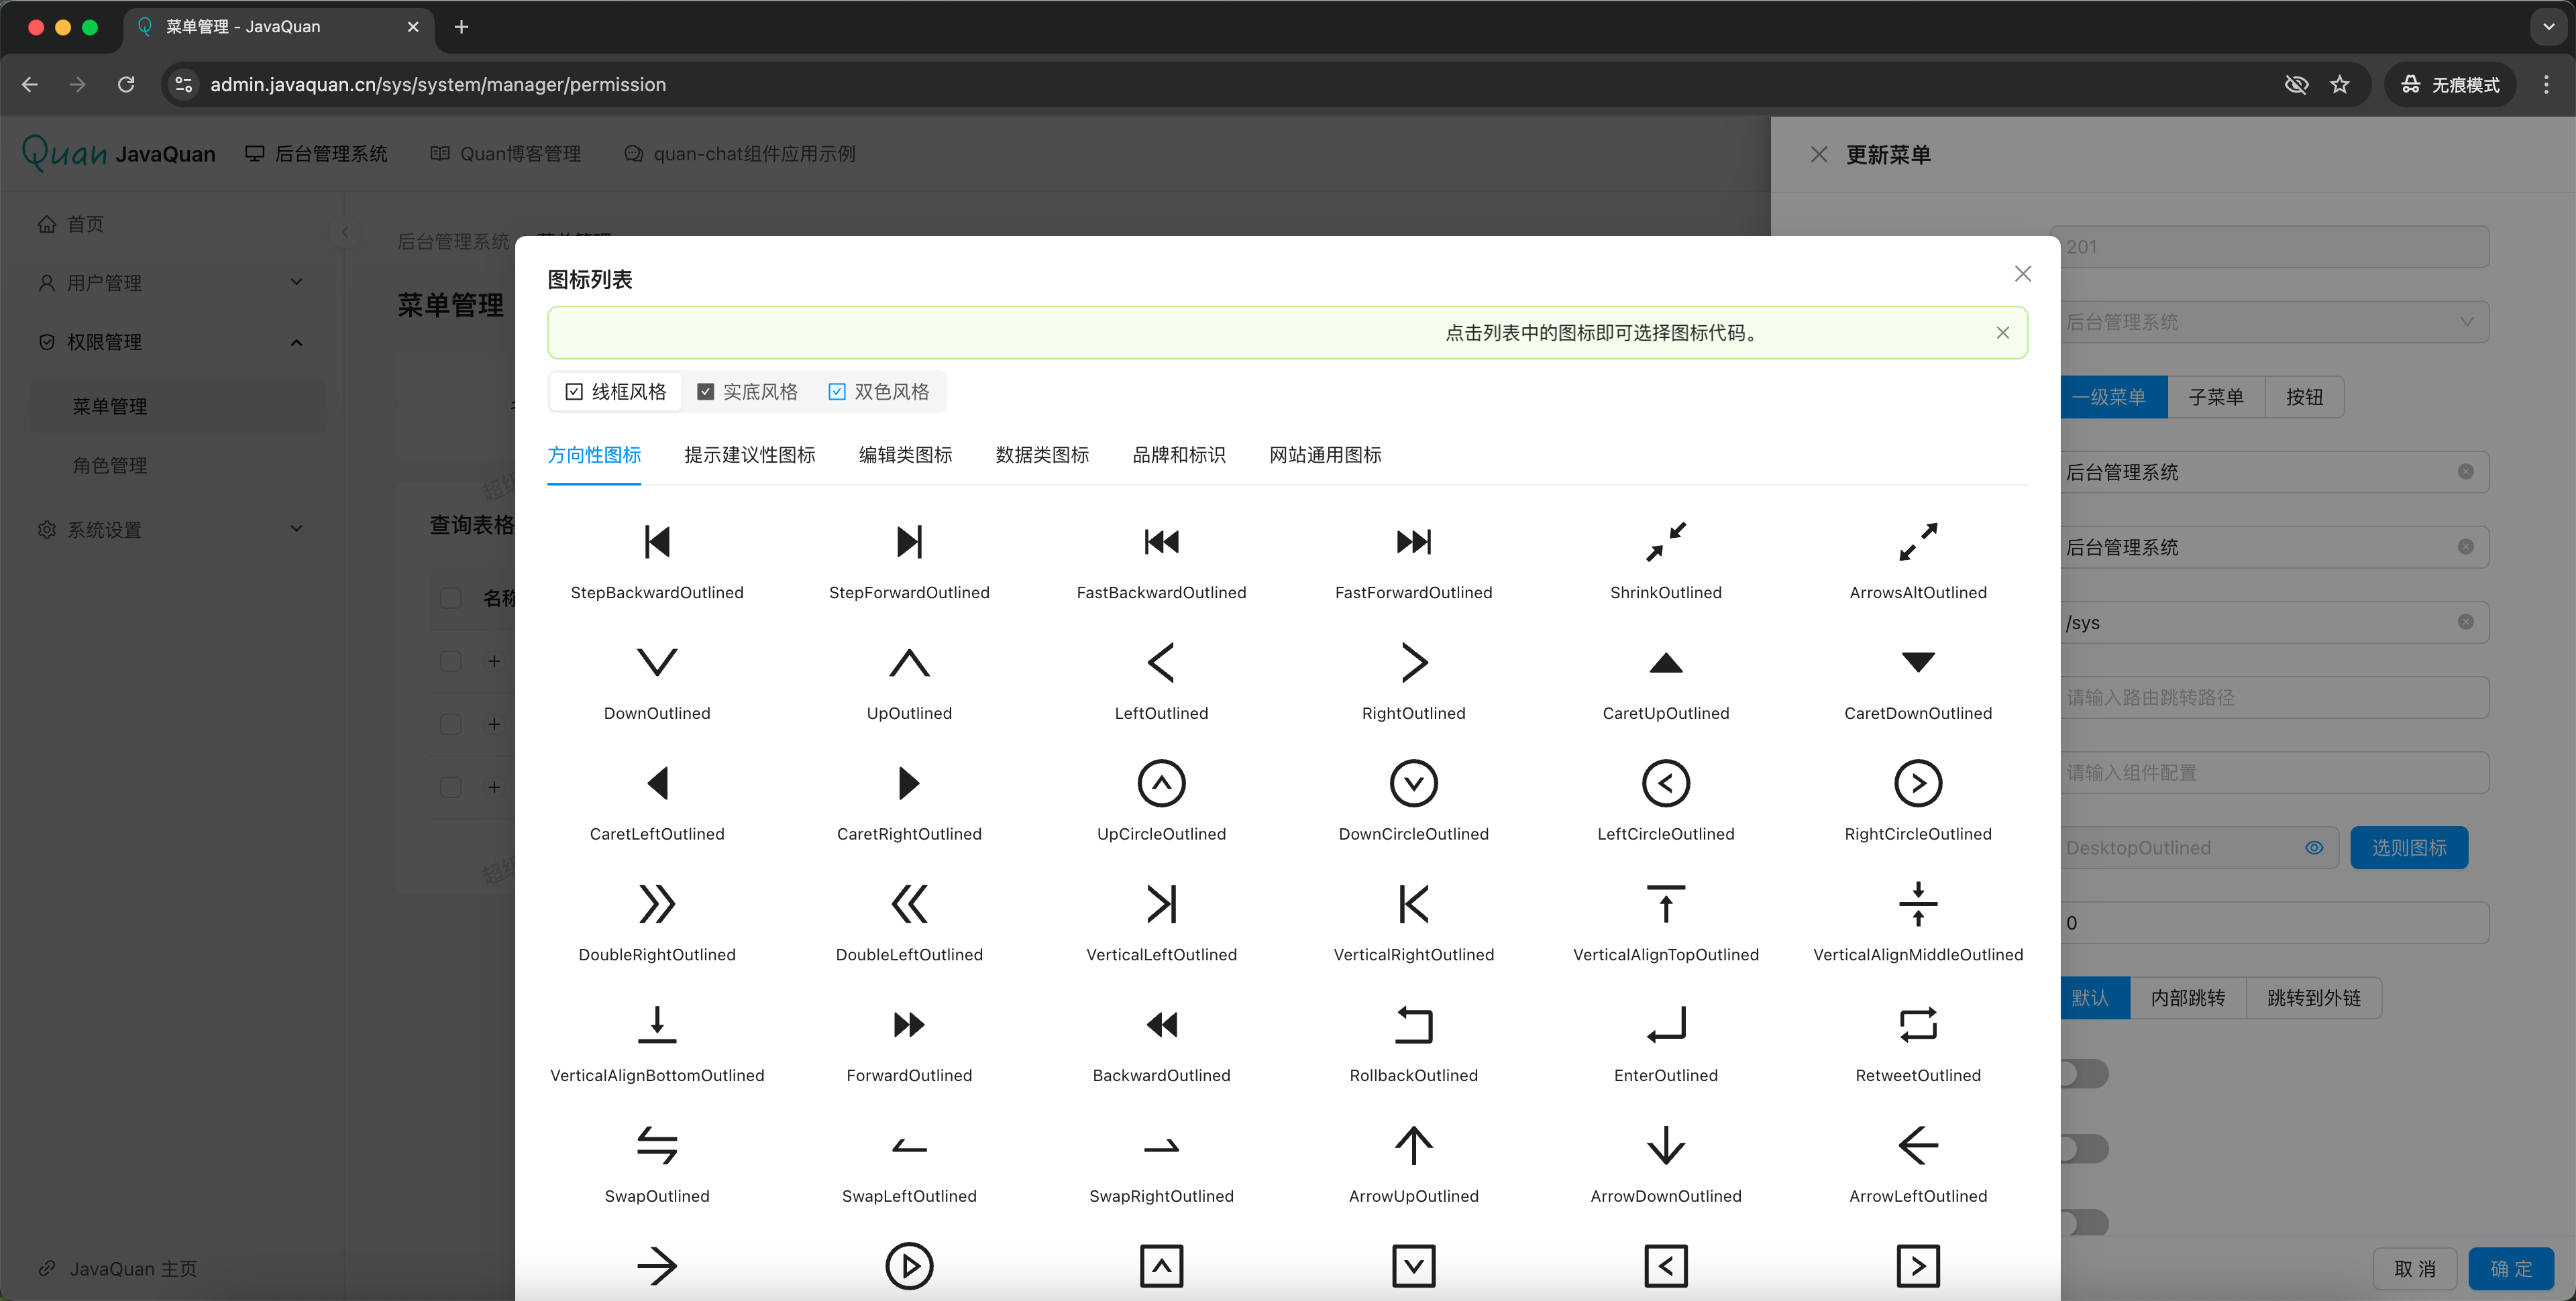Click the RightOutlined icon
This screenshot has width=2576, height=1301.
point(1413,662)
